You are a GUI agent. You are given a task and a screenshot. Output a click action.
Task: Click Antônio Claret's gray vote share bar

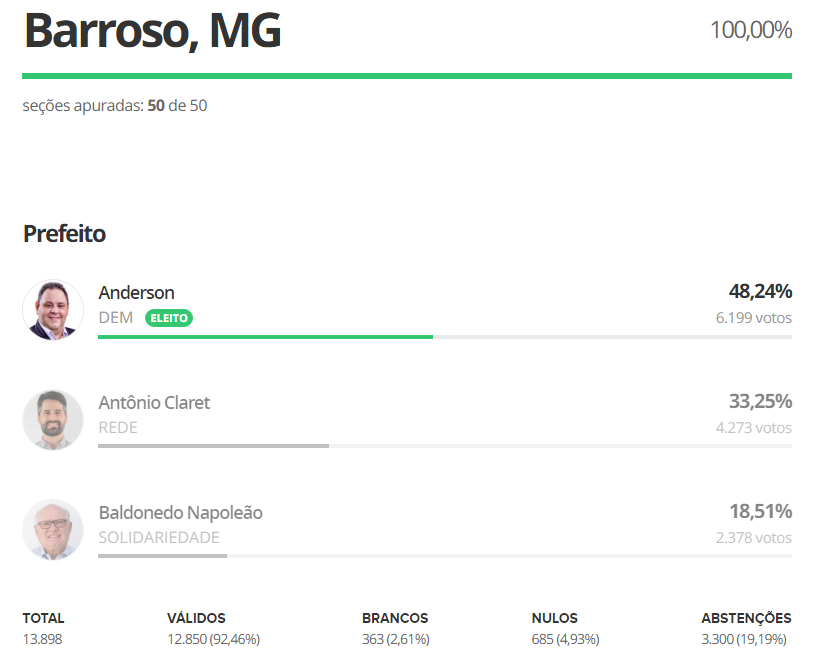(x=213, y=446)
